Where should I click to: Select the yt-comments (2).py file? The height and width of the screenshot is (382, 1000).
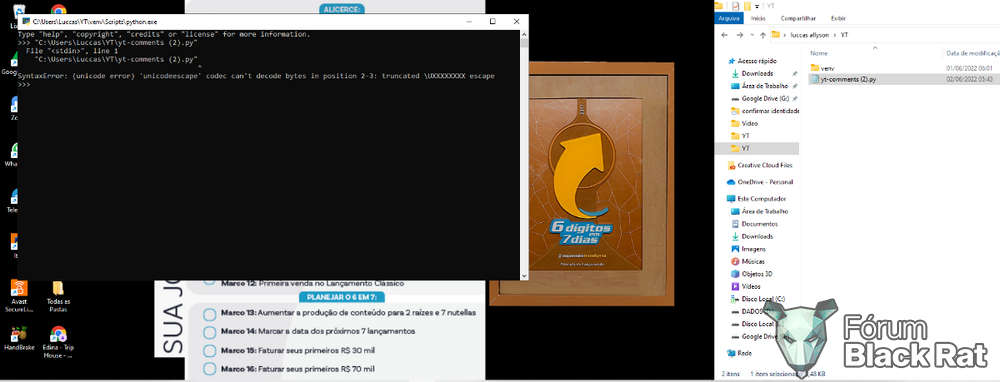[848, 79]
